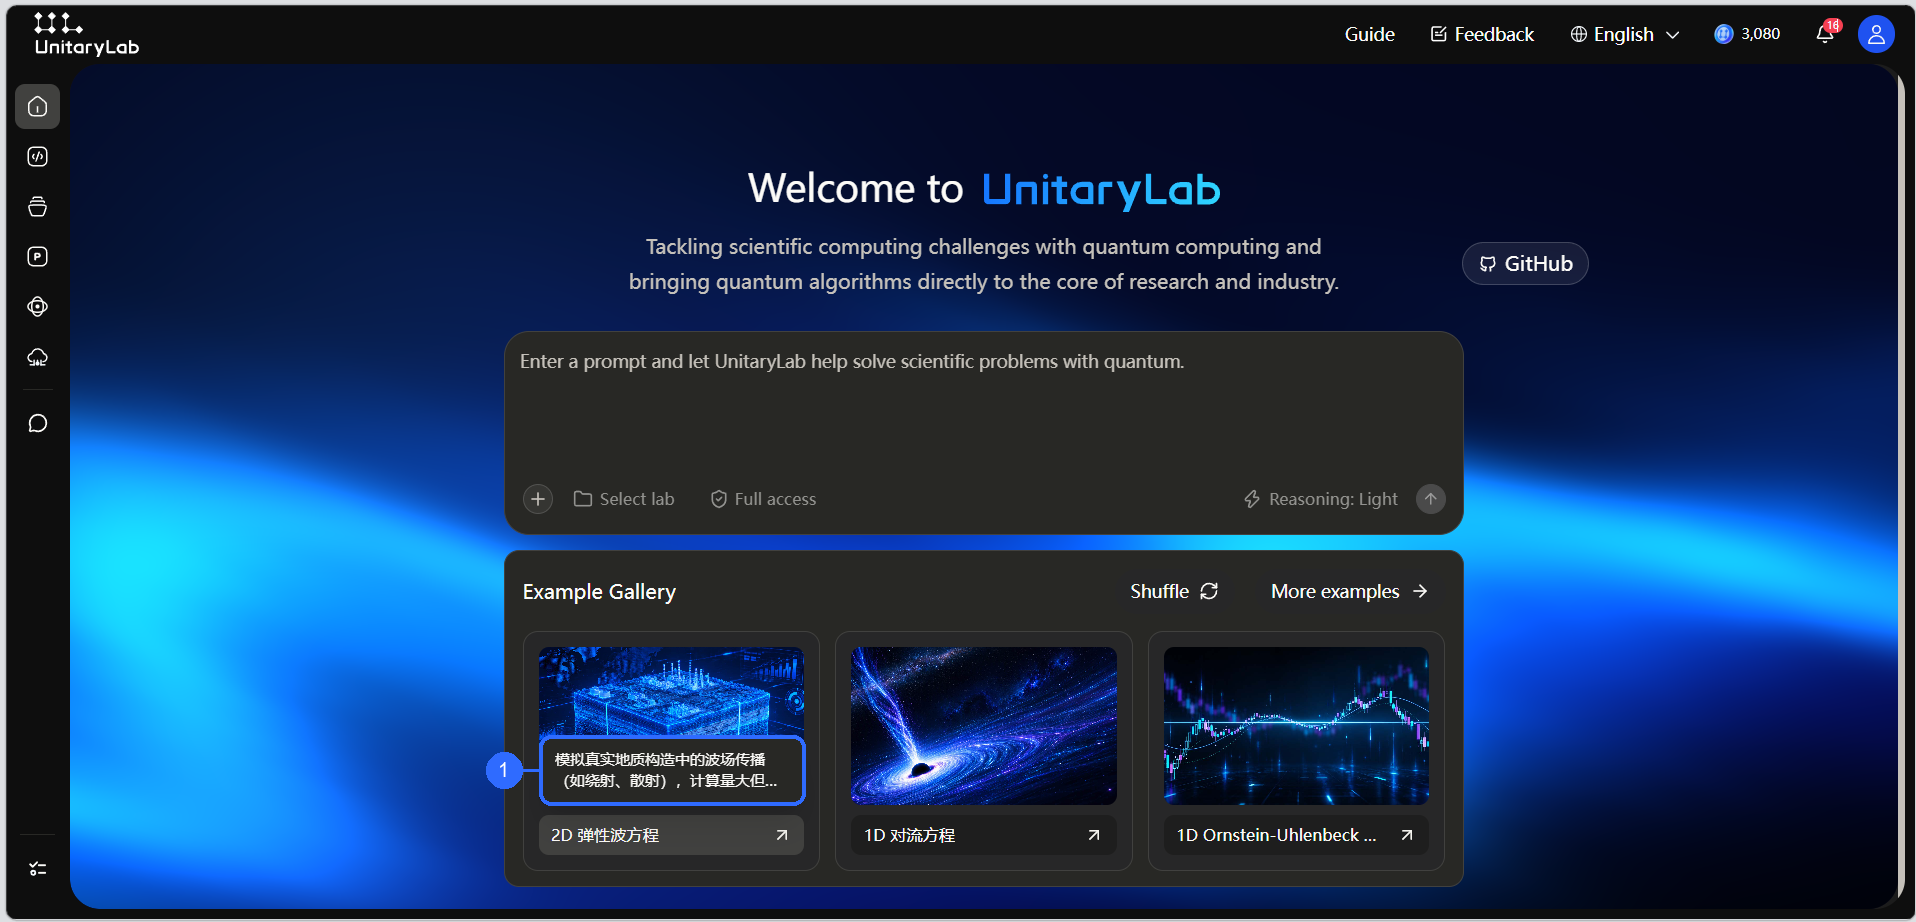The width and height of the screenshot is (1916, 922).
Task: Open the user profile avatar
Action: [x=1876, y=34]
